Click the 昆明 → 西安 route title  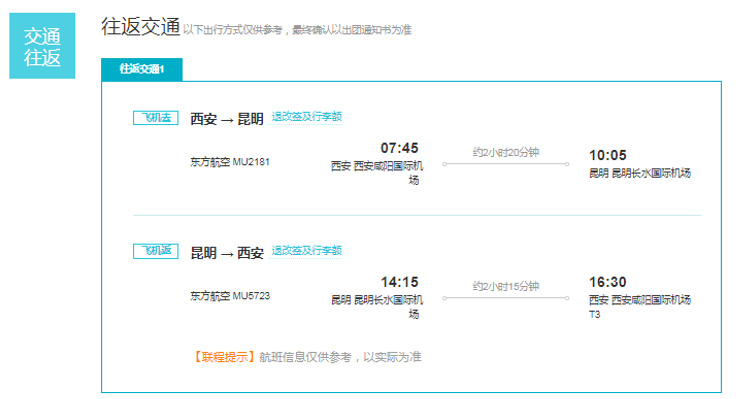click(x=227, y=252)
